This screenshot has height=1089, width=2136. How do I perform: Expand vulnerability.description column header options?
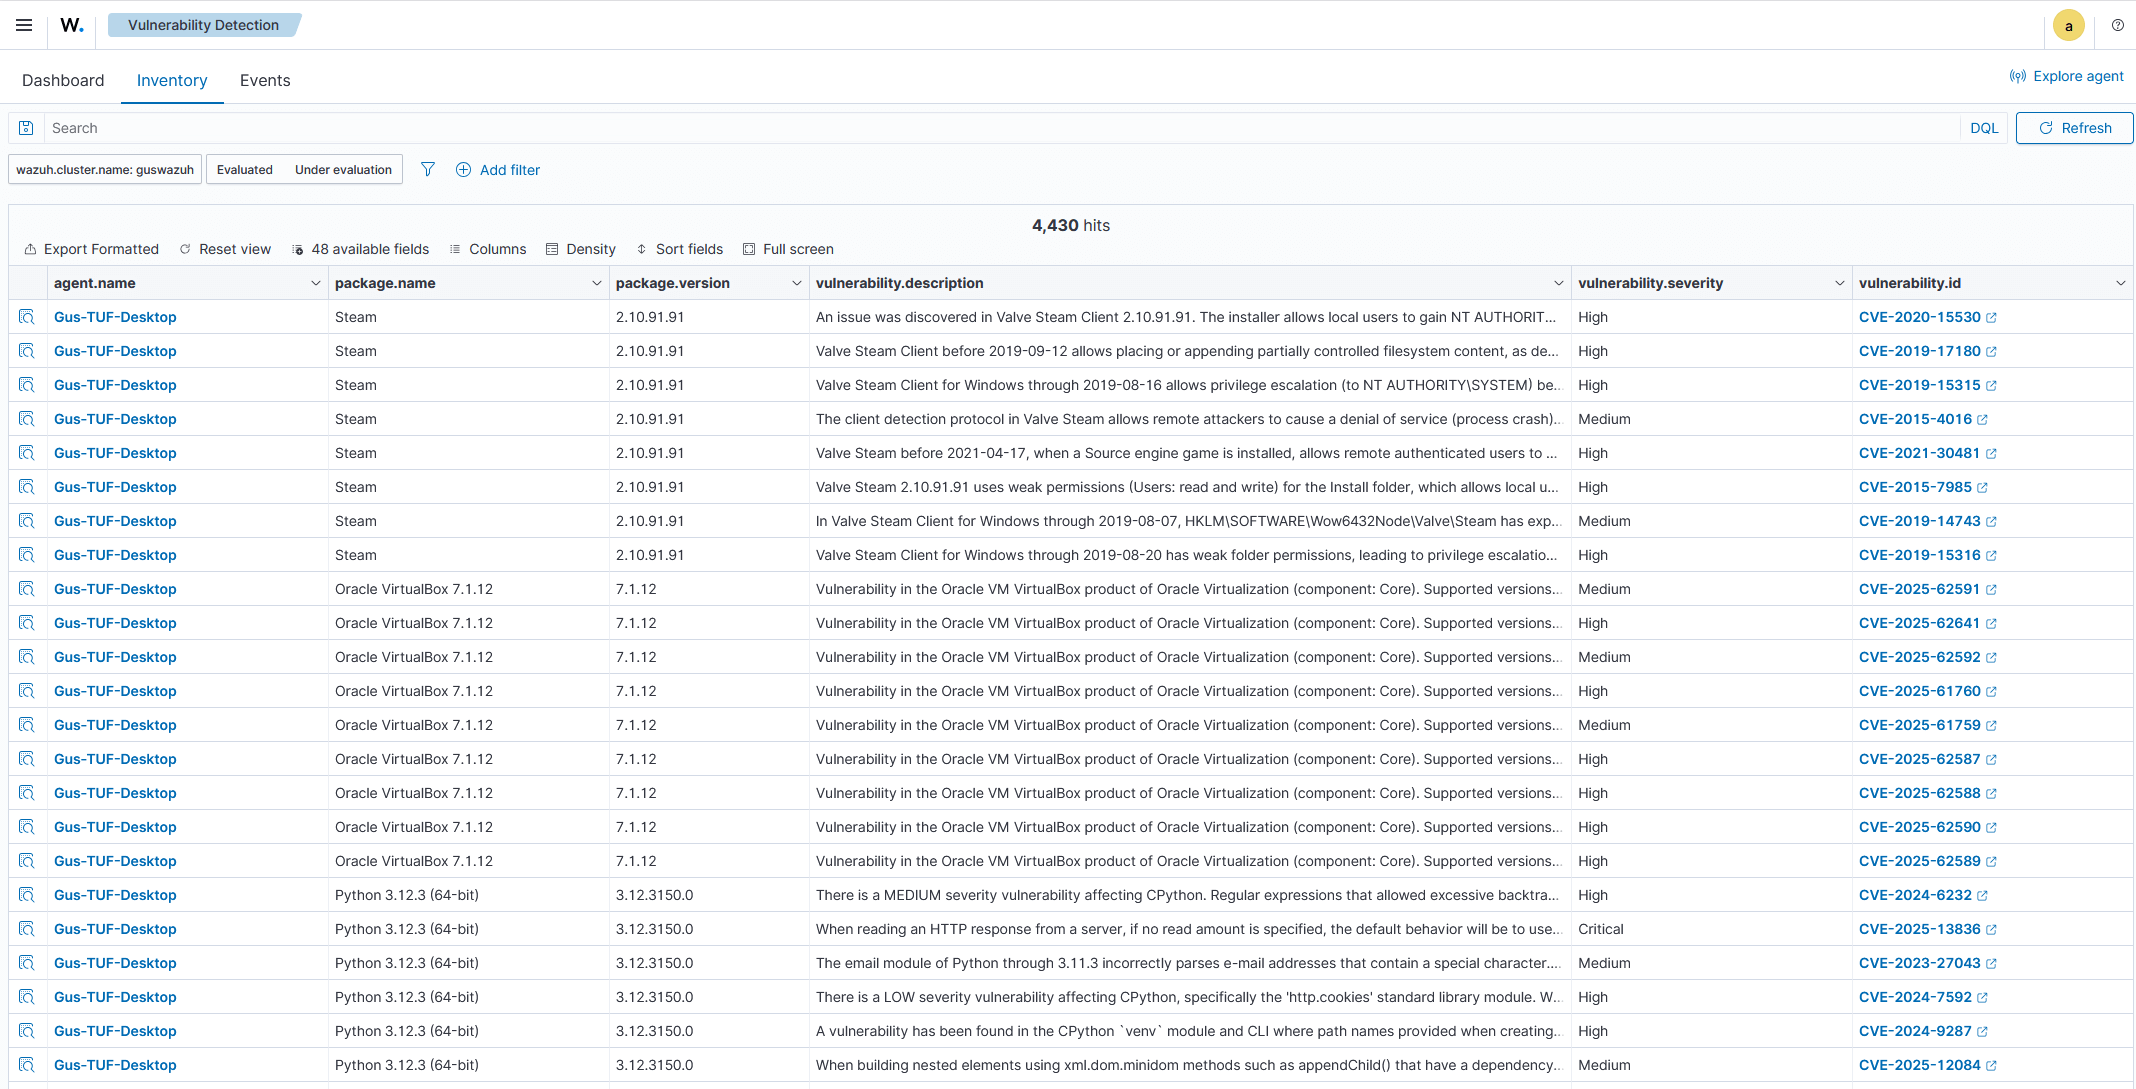[x=1559, y=284]
